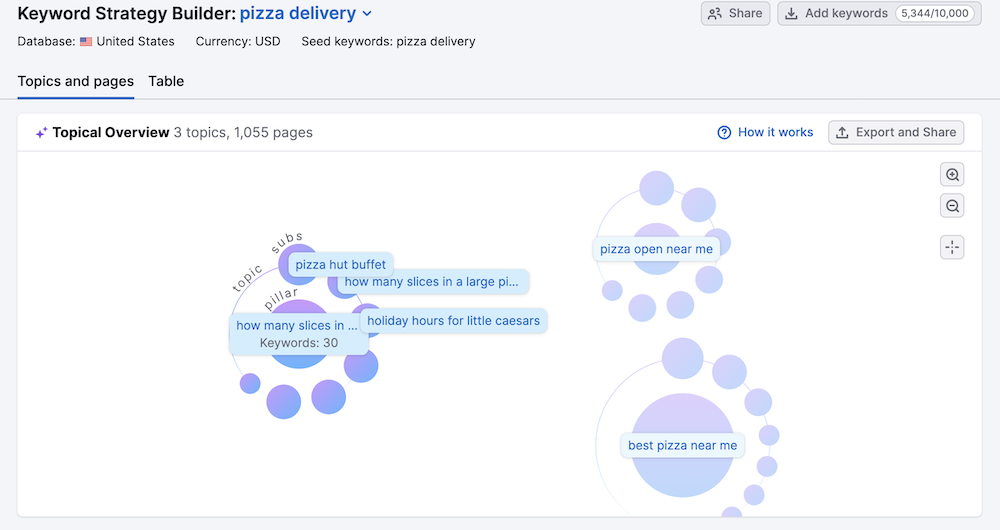Click the how many slices in a large pizza label
This screenshot has height=530, width=1000.
coord(432,282)
